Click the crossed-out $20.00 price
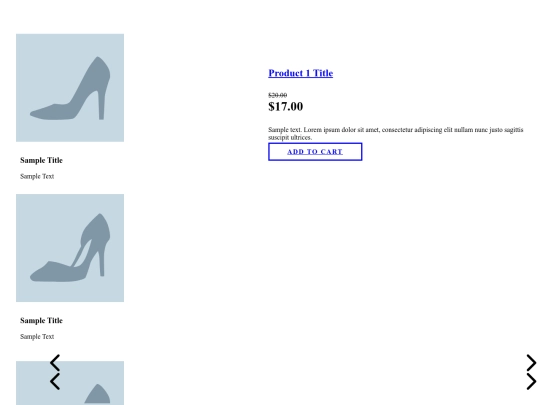 click(278, 95)
